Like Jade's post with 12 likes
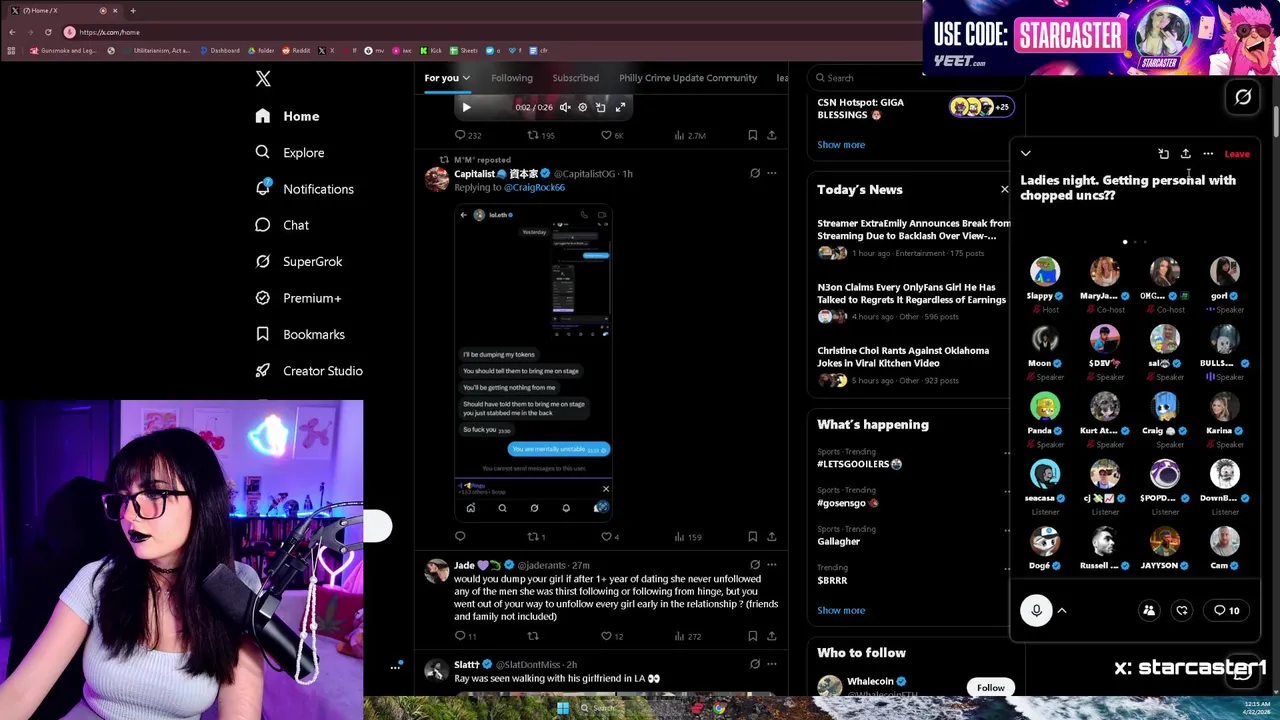1280x720 pixels. [x=612, y=636]
